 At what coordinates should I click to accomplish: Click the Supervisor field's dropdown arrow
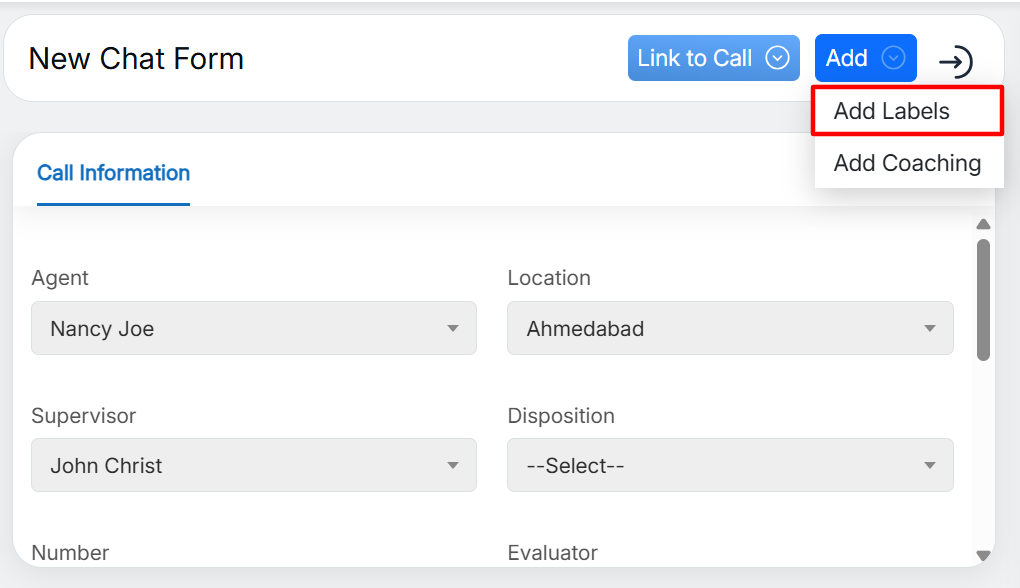[x=453, y=465]
